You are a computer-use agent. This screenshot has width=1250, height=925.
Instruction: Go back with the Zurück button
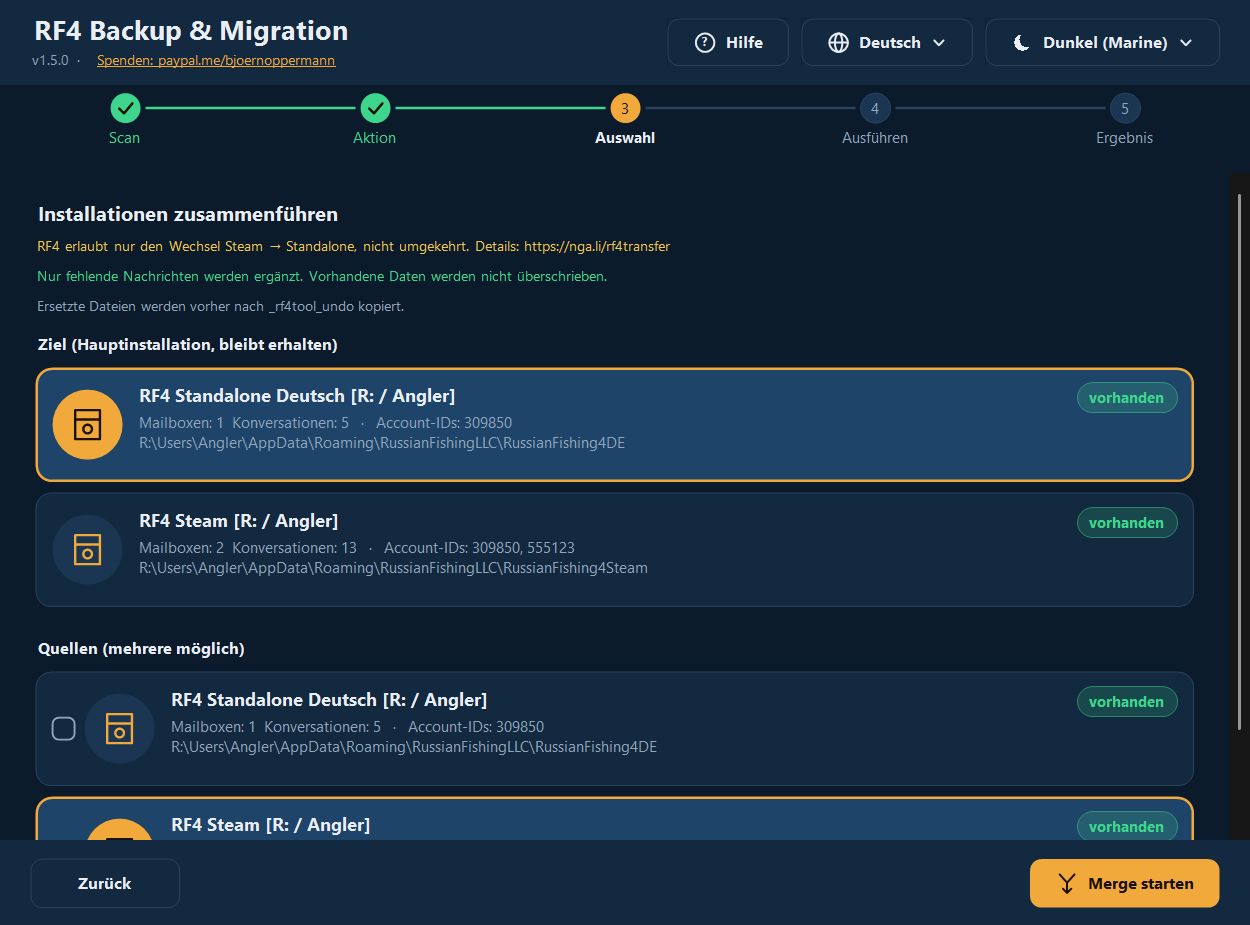105,883
